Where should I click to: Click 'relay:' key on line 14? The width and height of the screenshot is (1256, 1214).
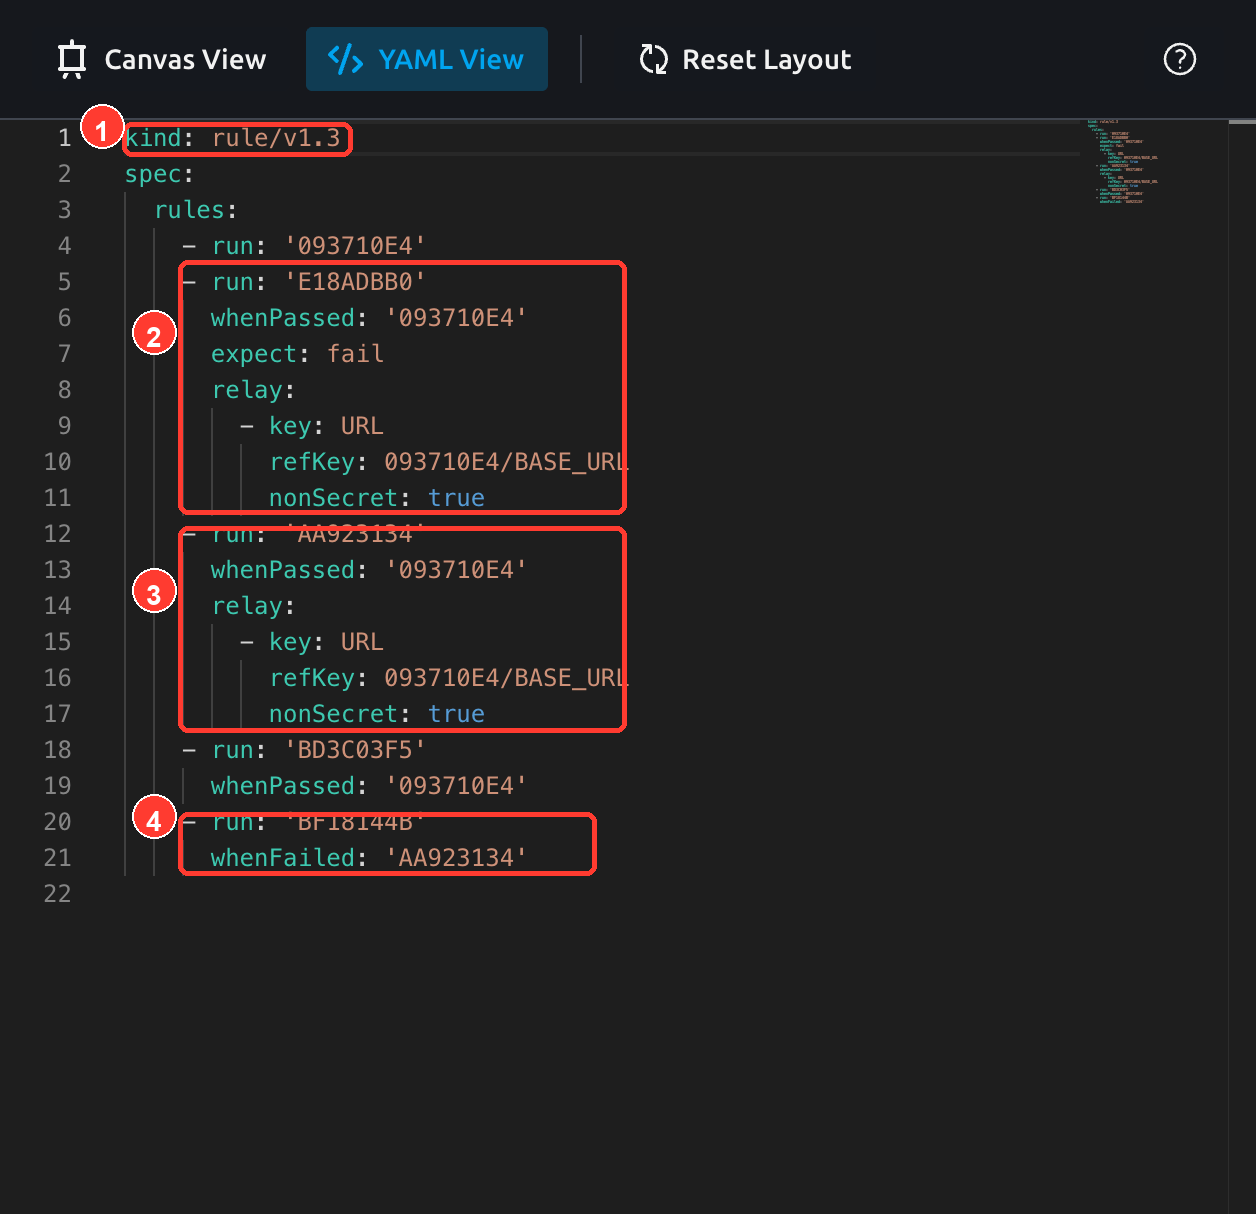(253, 606)
